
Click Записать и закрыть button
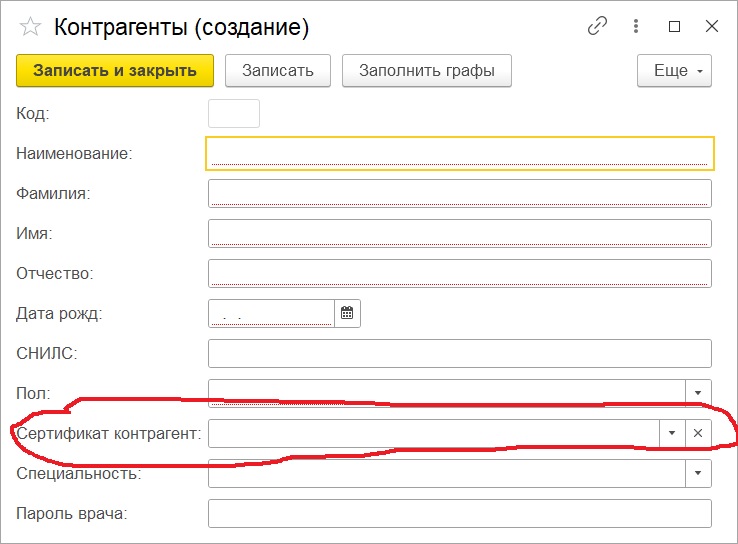coord(115,71)
